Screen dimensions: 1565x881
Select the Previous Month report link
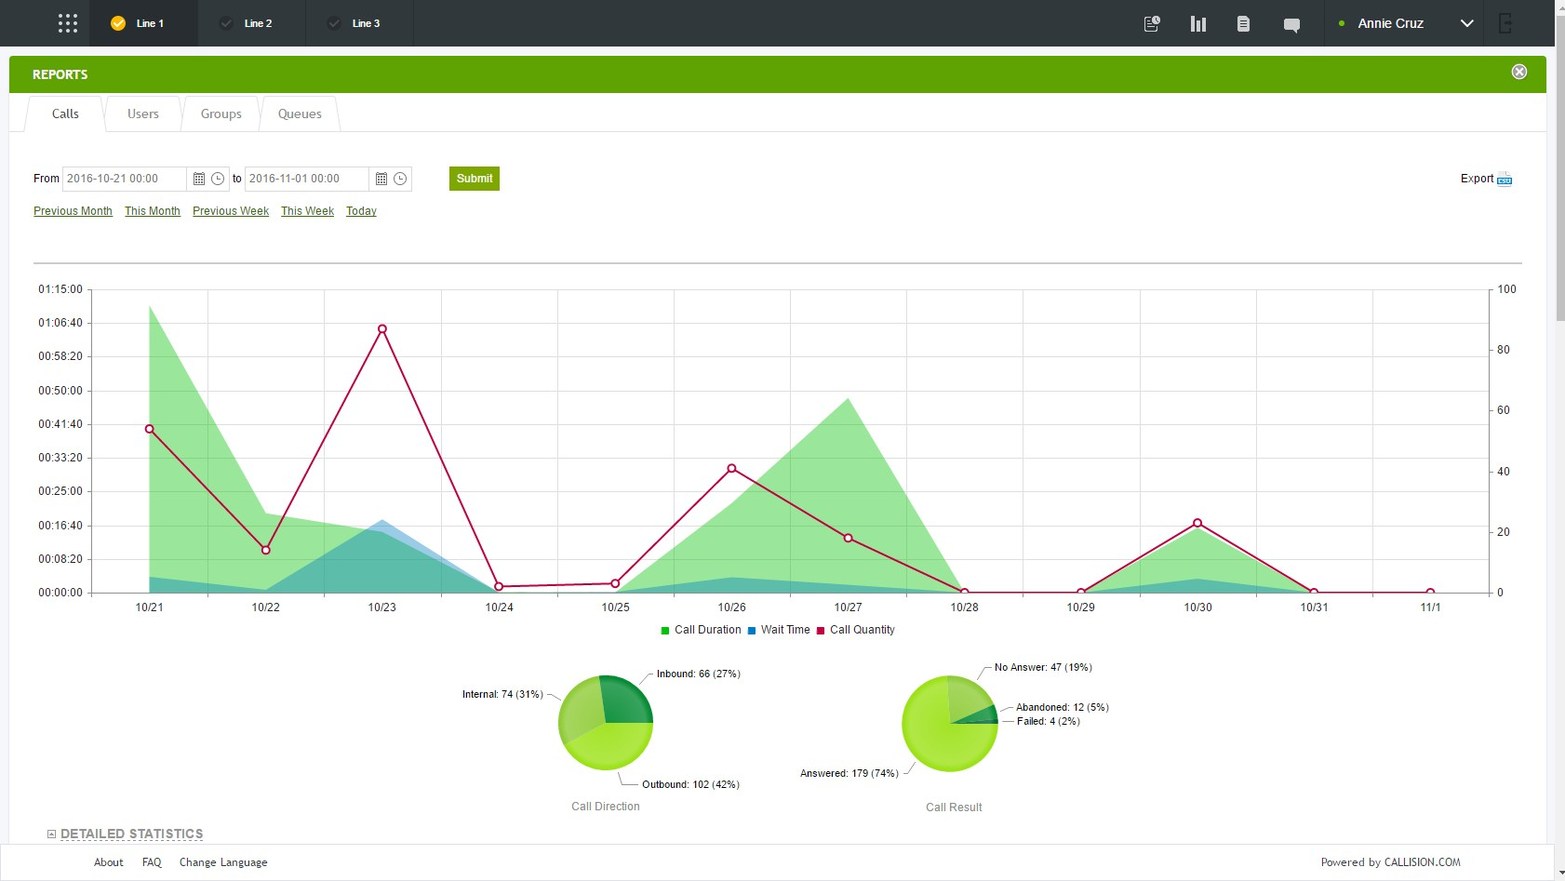point(72,211)
